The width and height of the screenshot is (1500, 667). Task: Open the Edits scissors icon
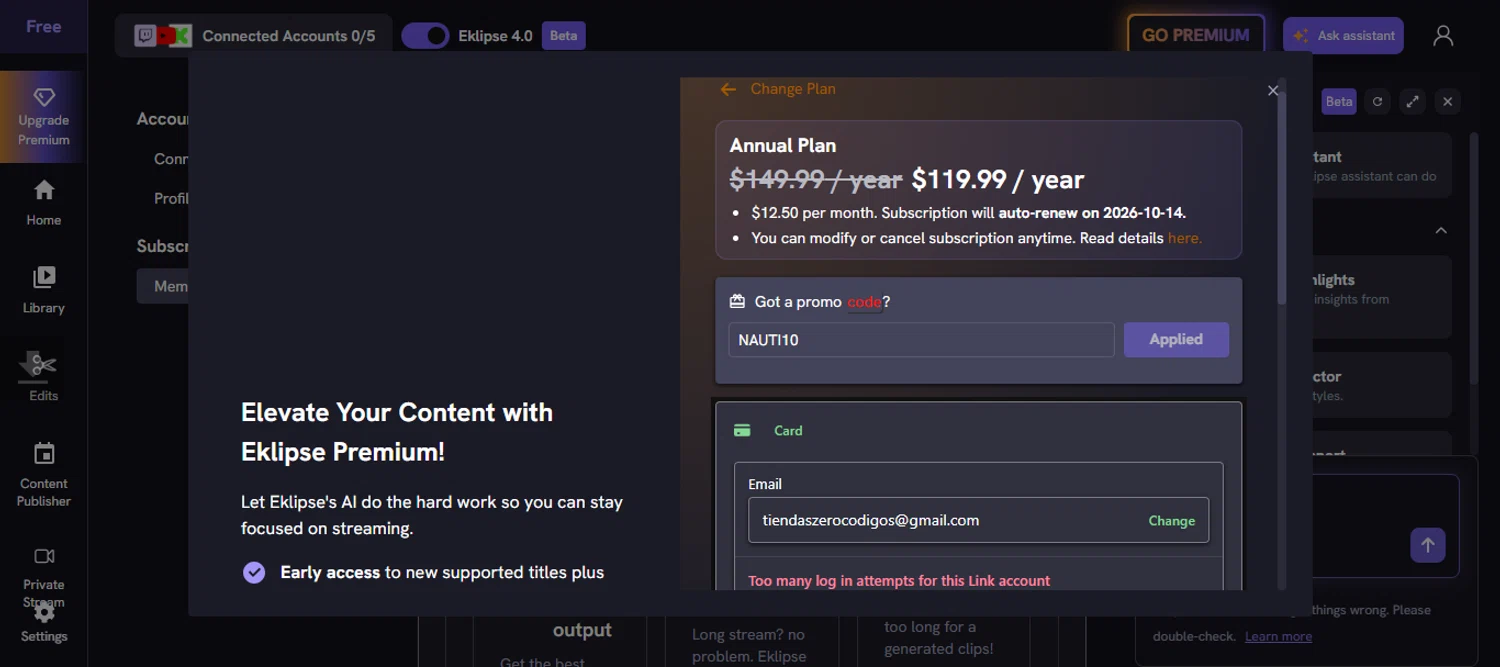click(x=43, y=365)
